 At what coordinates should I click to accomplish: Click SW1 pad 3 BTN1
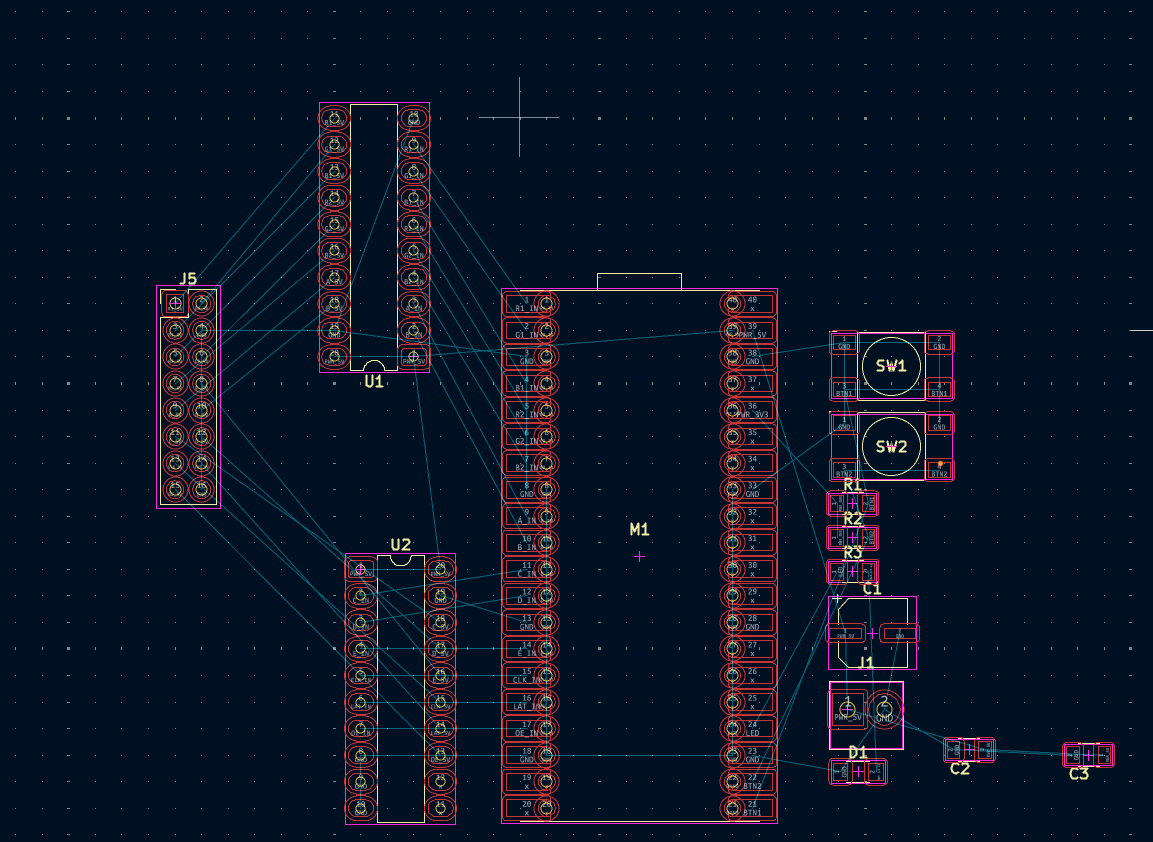coord(844,390)
